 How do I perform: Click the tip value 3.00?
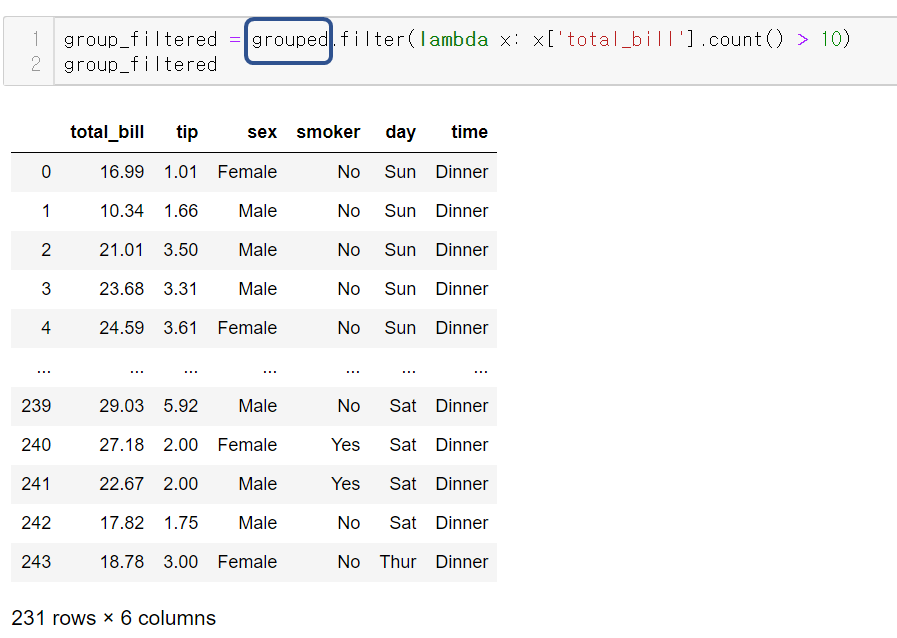pyautogui.click(x=181, y=561)
